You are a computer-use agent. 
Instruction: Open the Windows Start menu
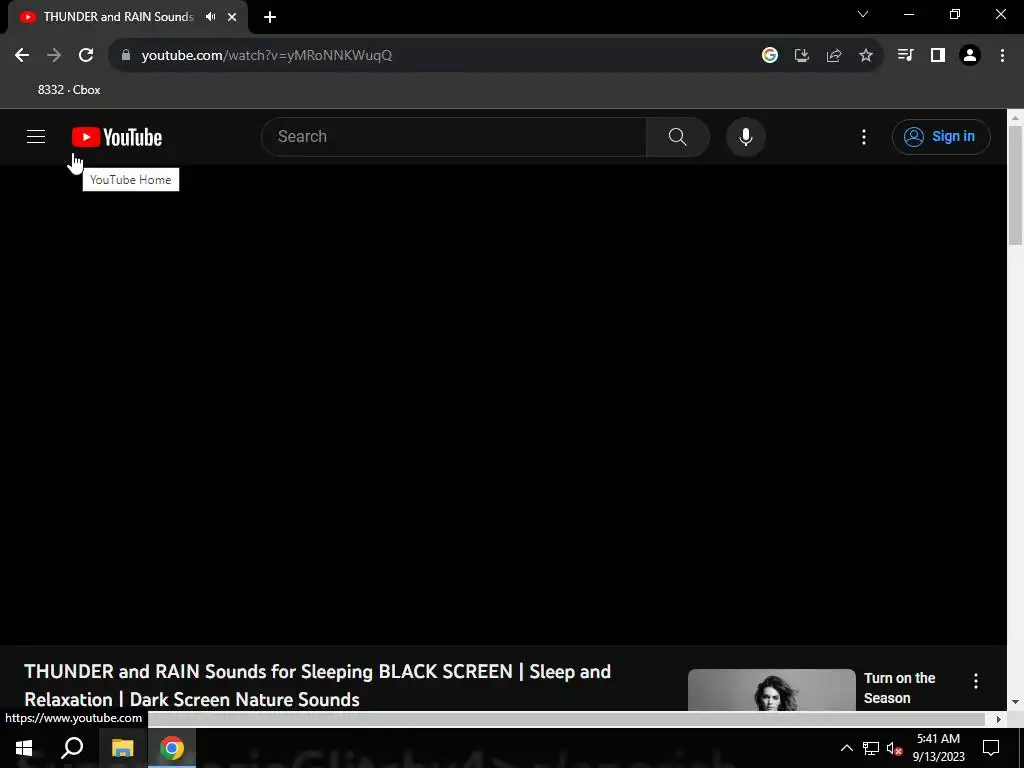[x=24, y=748]
